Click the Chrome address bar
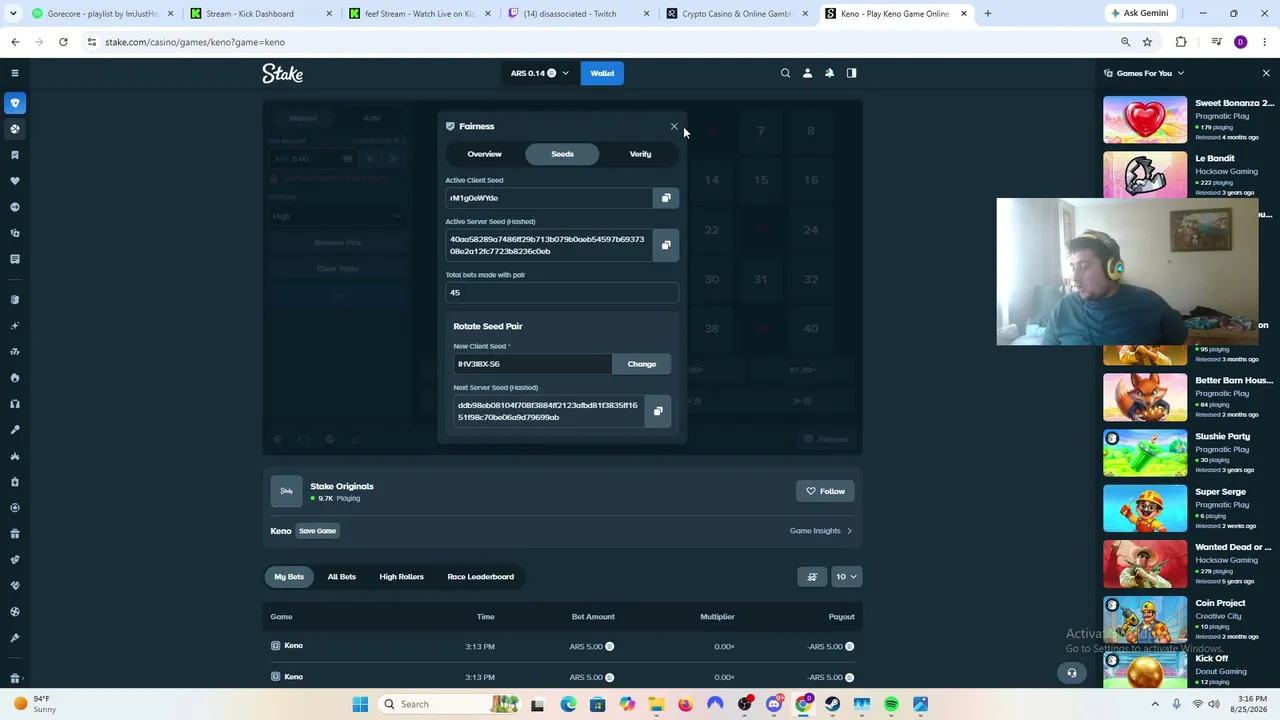Screen dimensions: 1280x720 click(600, 42)
